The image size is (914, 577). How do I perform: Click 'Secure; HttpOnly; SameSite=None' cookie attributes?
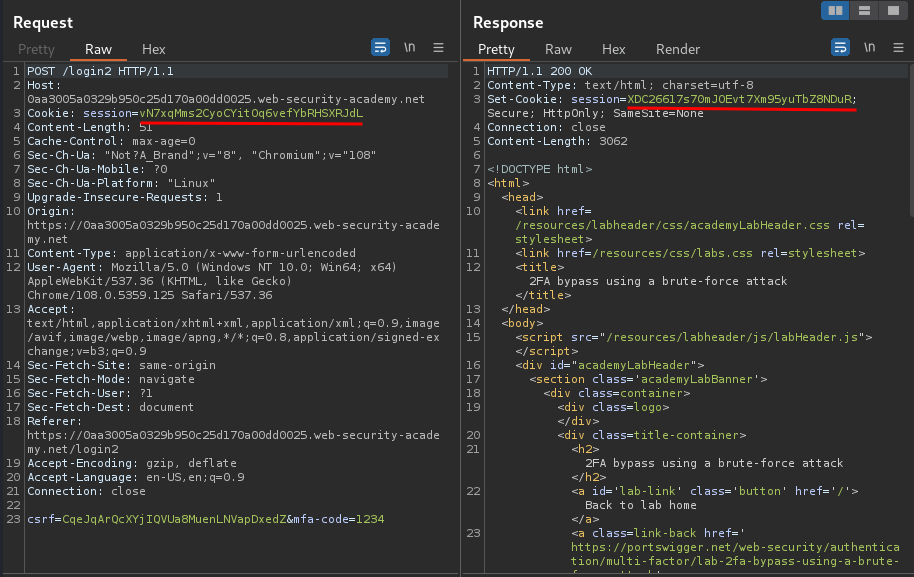[x=595, y=113]
